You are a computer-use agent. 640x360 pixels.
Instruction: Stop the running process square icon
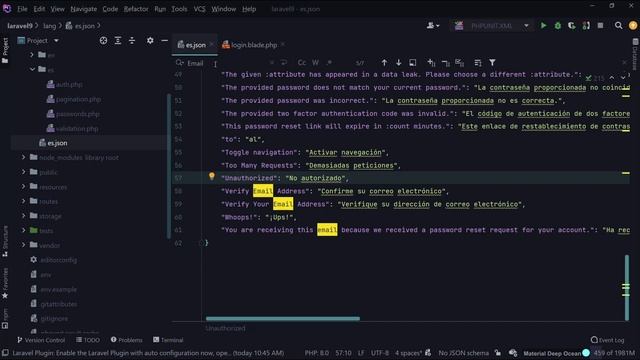pyautogui.click(x=600, y=26)
